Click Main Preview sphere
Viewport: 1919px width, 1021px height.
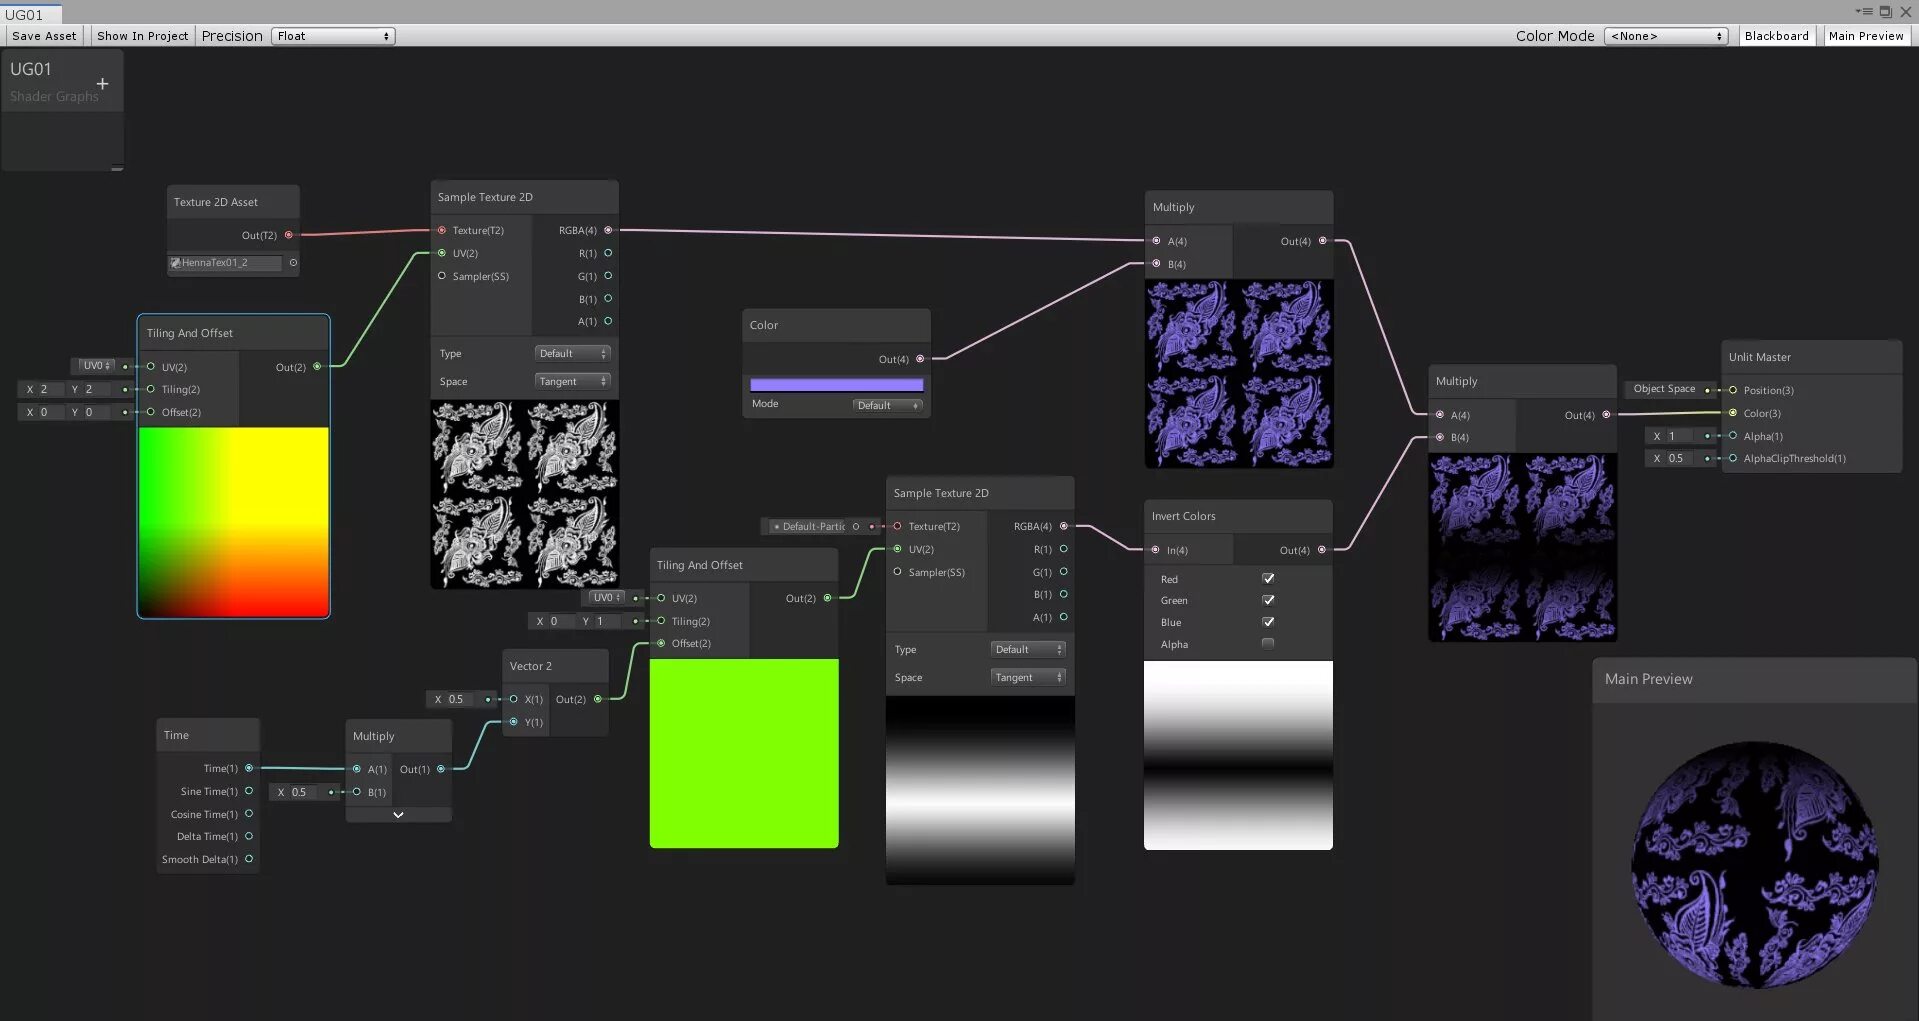(1755, 864)
